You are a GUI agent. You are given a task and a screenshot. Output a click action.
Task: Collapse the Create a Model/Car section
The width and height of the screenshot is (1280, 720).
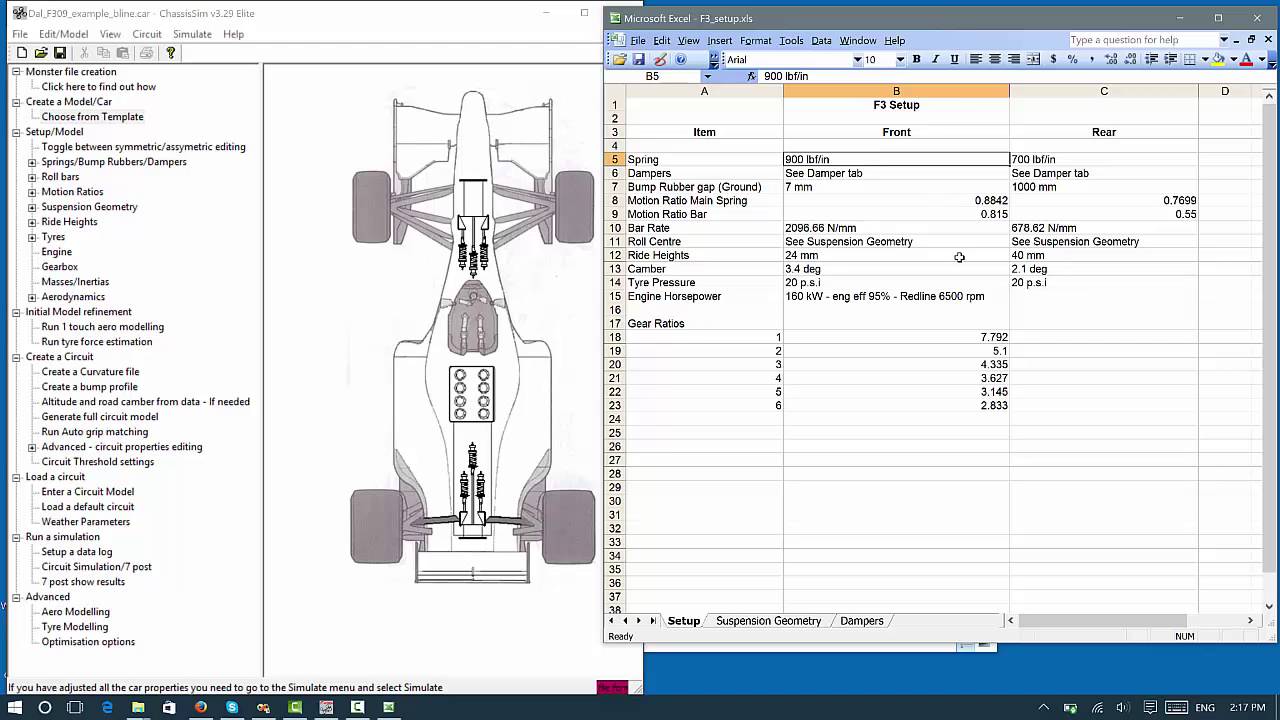[16, 102]
